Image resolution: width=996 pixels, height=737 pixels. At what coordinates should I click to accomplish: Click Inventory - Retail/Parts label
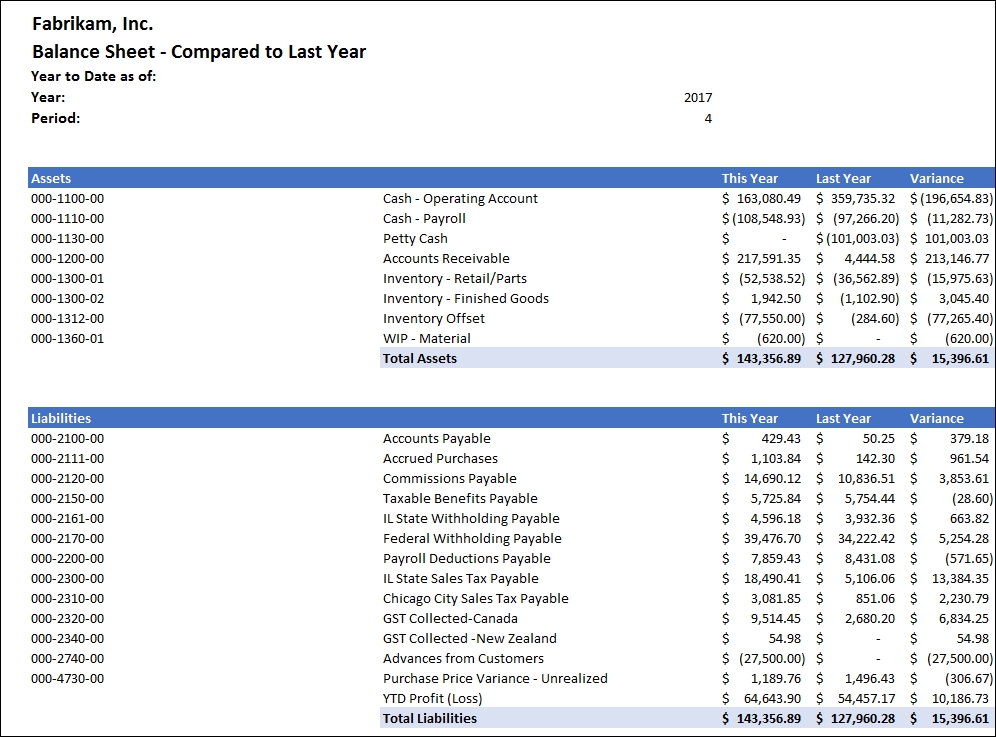point(455,279)
